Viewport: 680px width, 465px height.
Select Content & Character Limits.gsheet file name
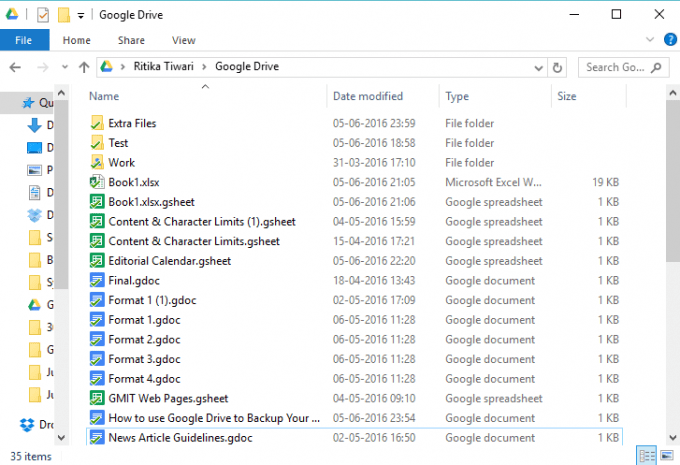pos(194,241)
